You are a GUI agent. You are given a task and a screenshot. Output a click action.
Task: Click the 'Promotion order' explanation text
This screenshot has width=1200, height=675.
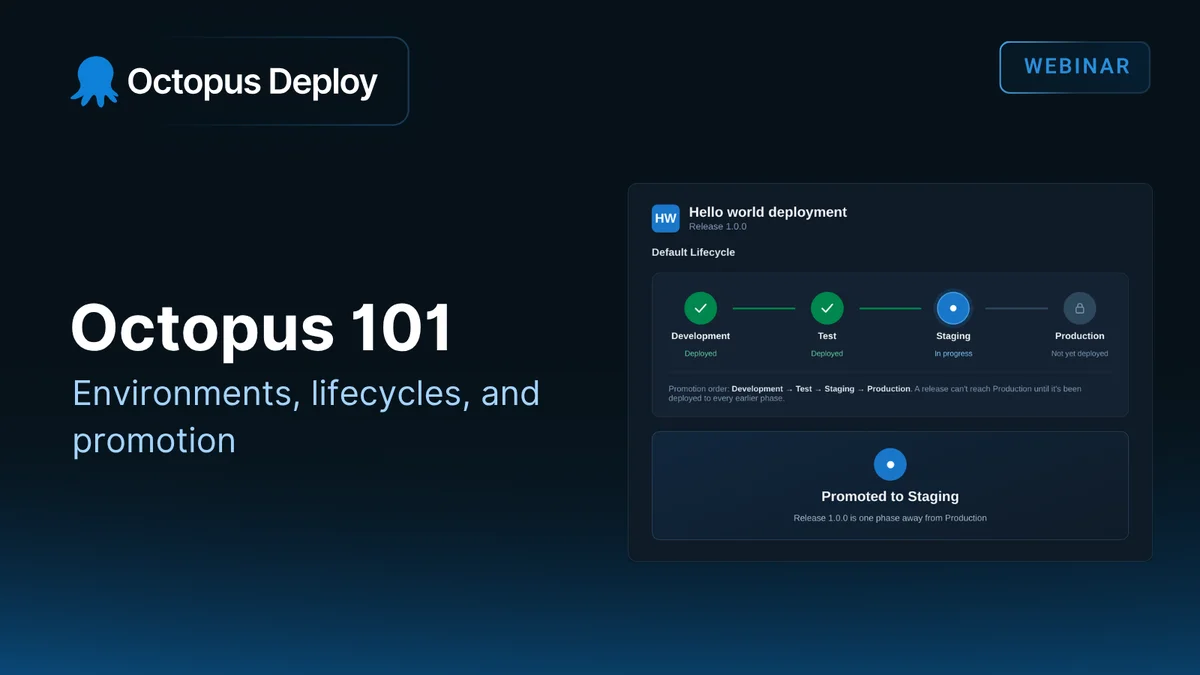[x=875, y=393]
